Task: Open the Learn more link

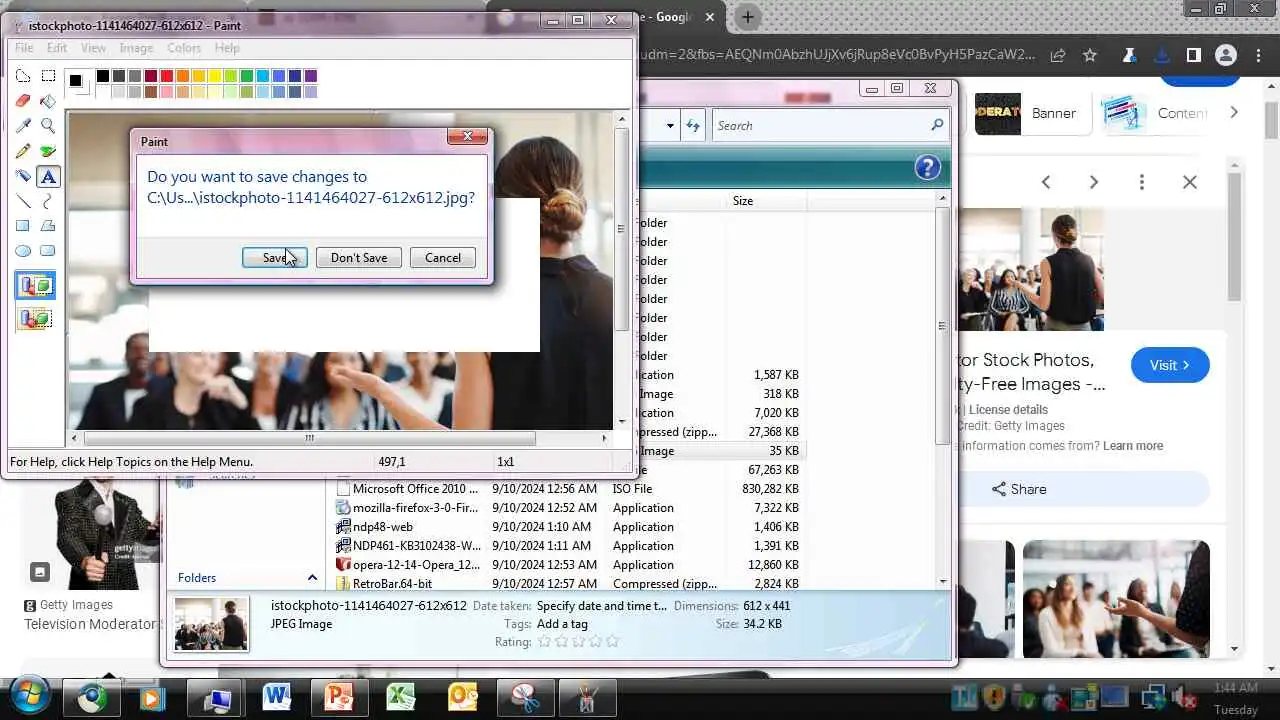Action: pyautogui.click(x=1133, y=446)
